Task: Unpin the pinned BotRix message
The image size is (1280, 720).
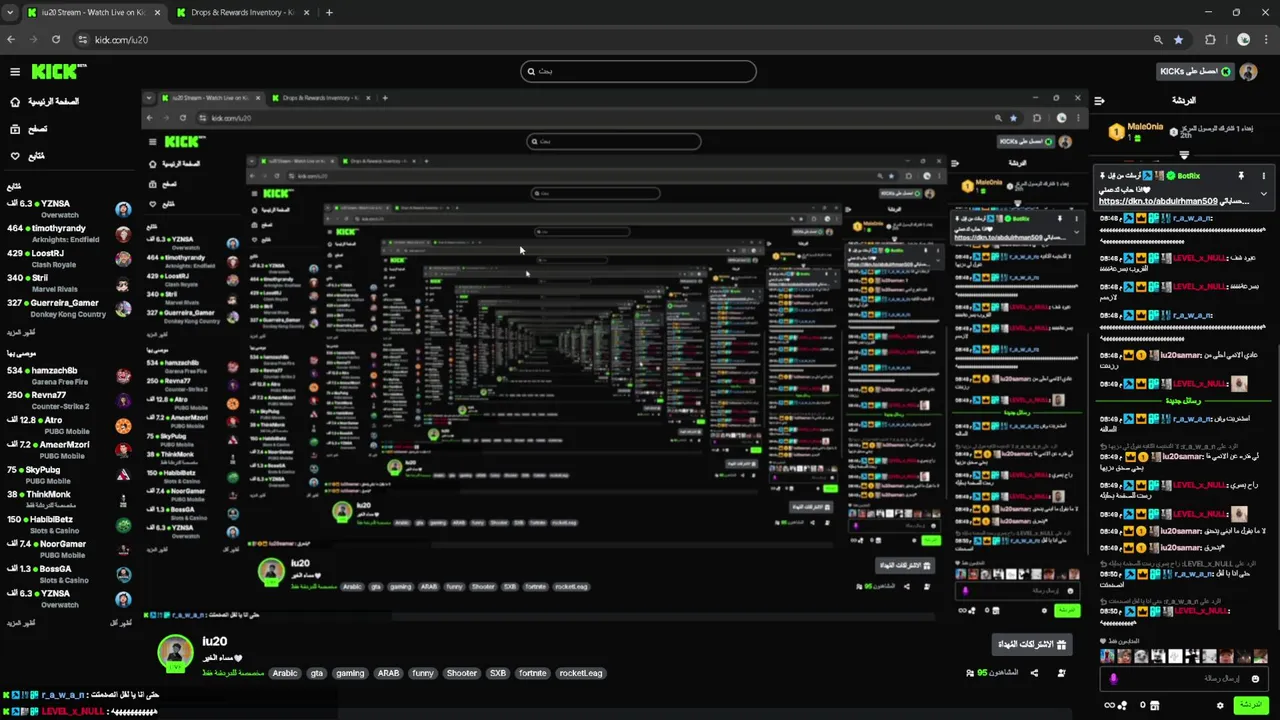Action: click(1241, 176)
